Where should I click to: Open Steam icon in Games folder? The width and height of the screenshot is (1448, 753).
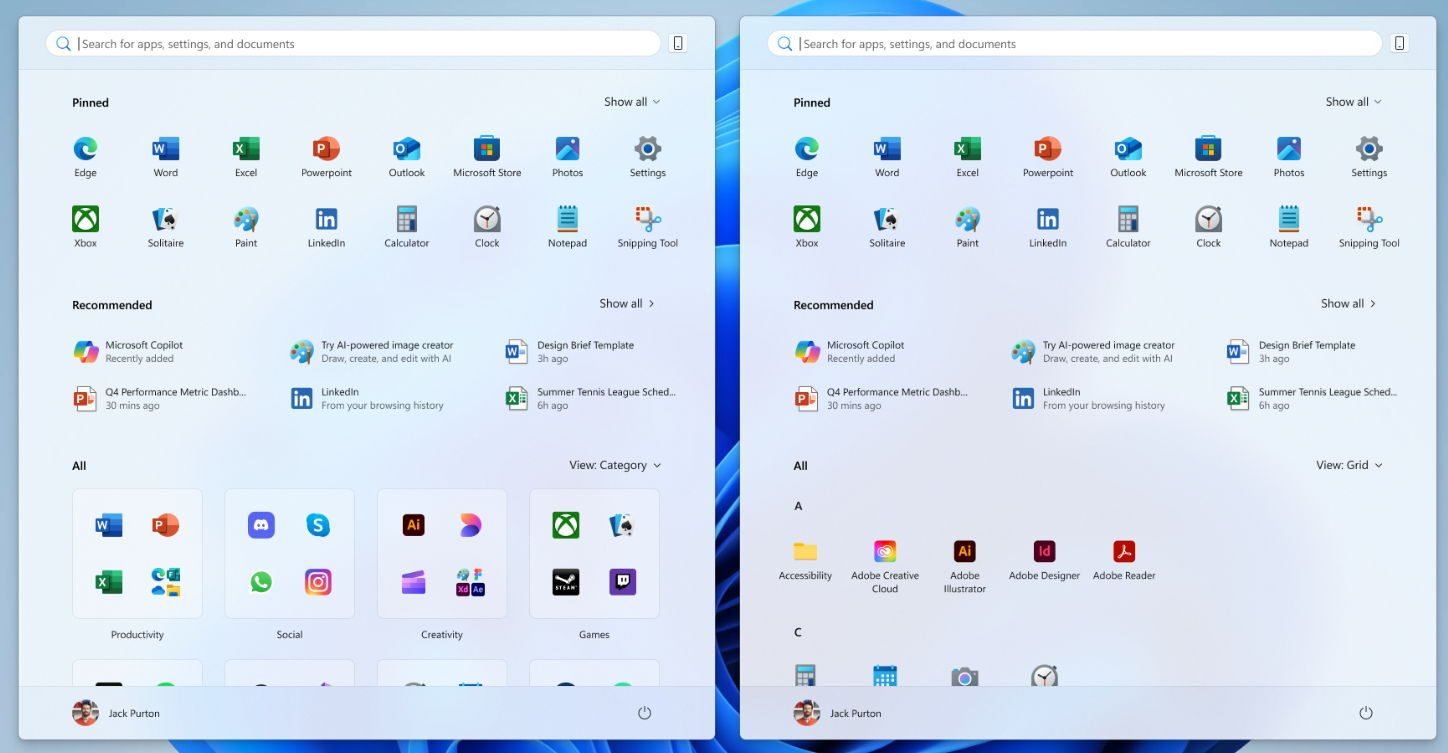566,582
